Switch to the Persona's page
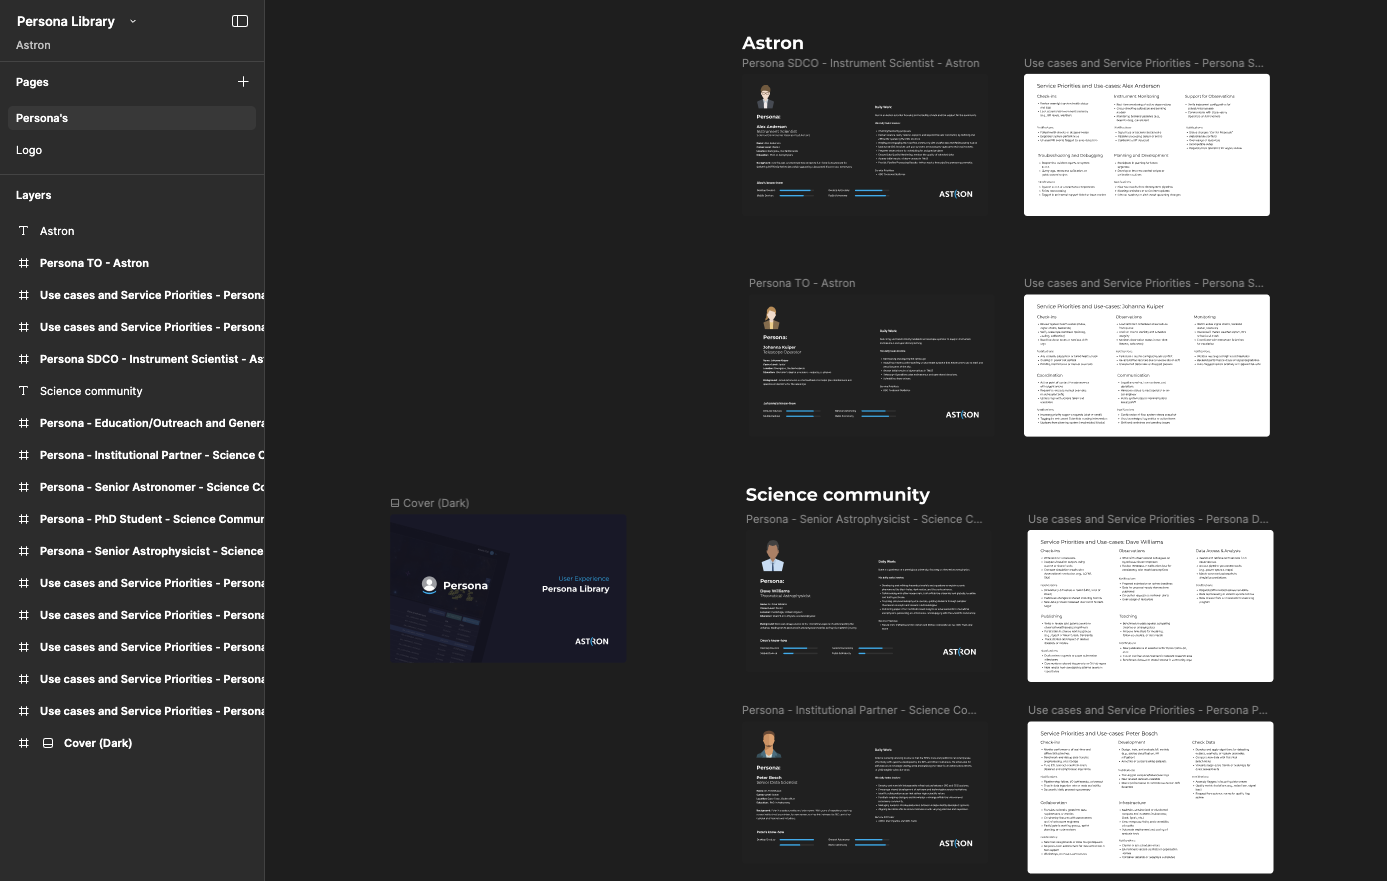This screenshot has height=881, width=1387. [42, 118]
